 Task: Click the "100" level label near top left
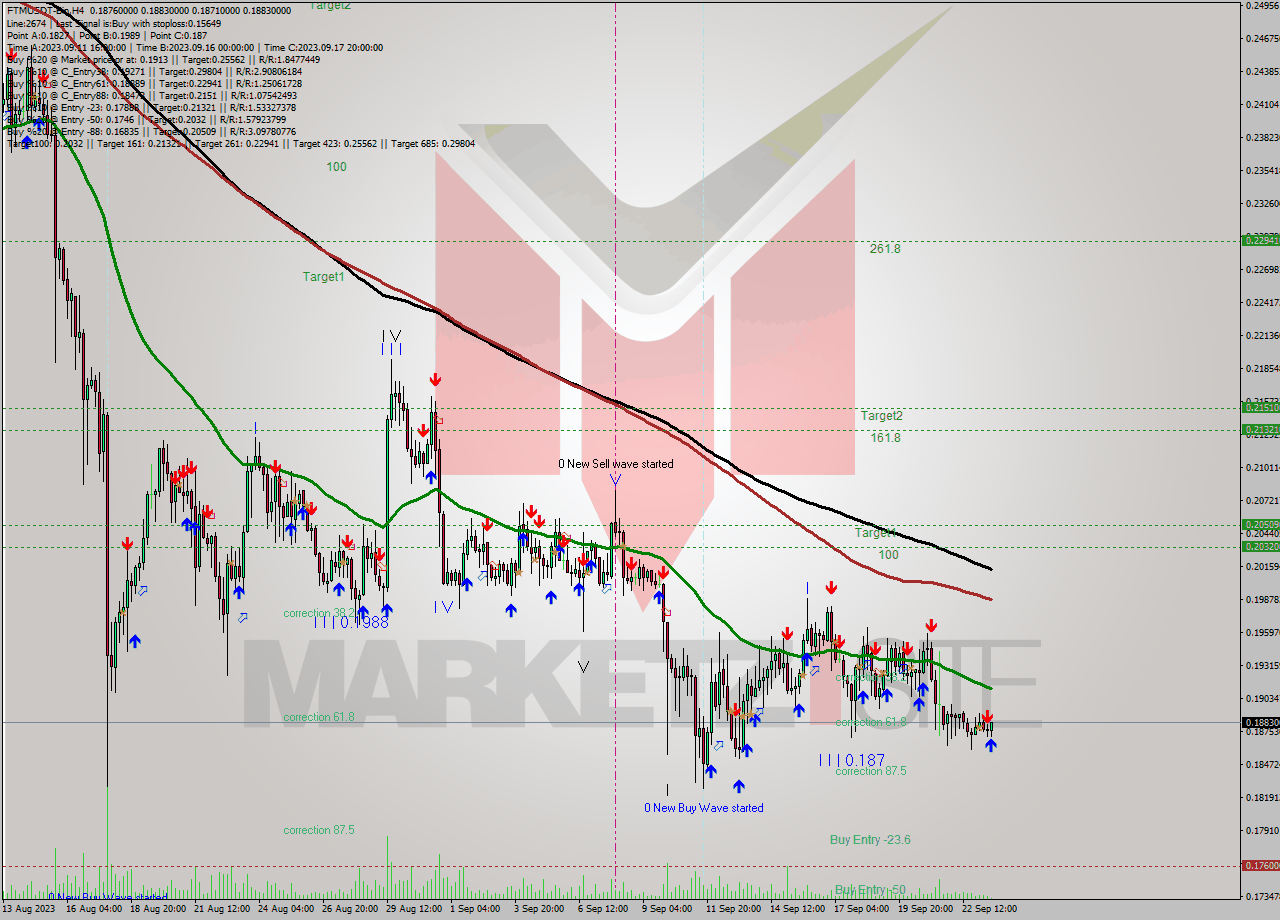point(336,167)
